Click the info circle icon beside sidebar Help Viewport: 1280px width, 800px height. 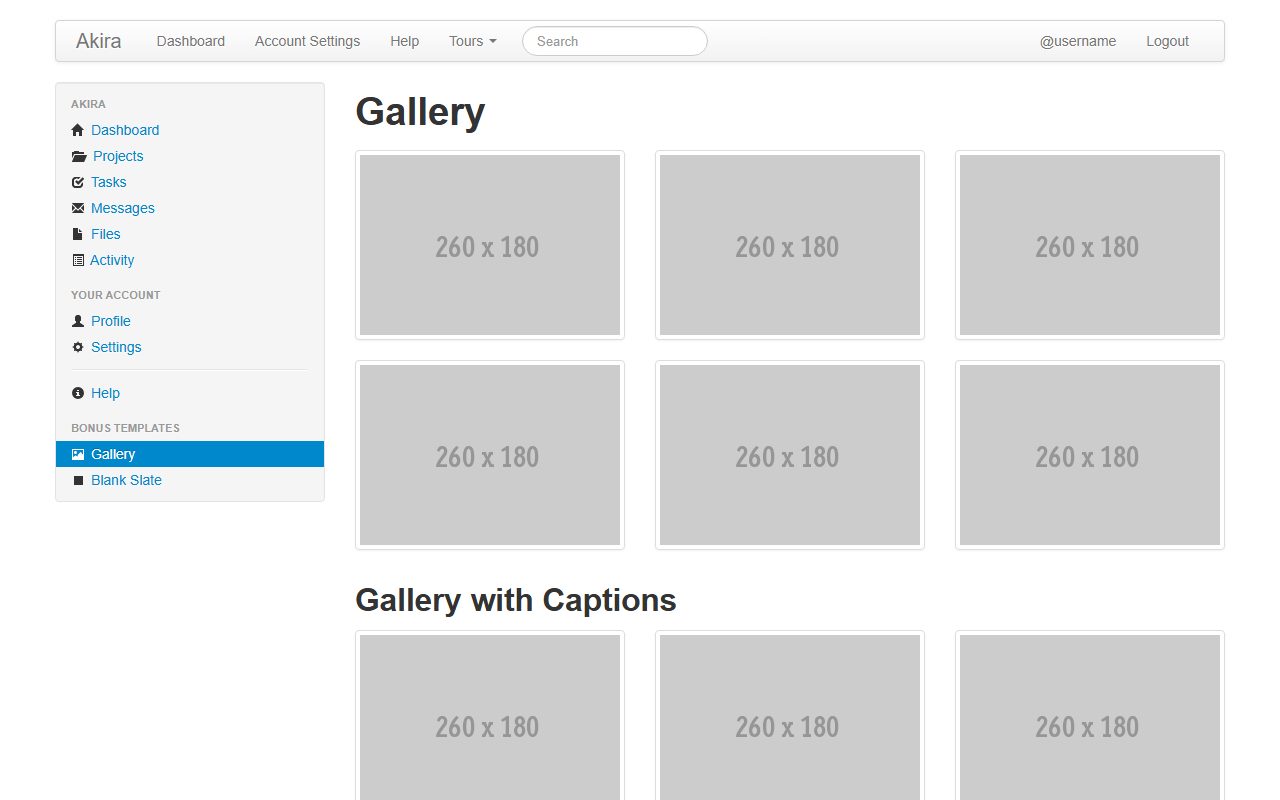(78, 393)
